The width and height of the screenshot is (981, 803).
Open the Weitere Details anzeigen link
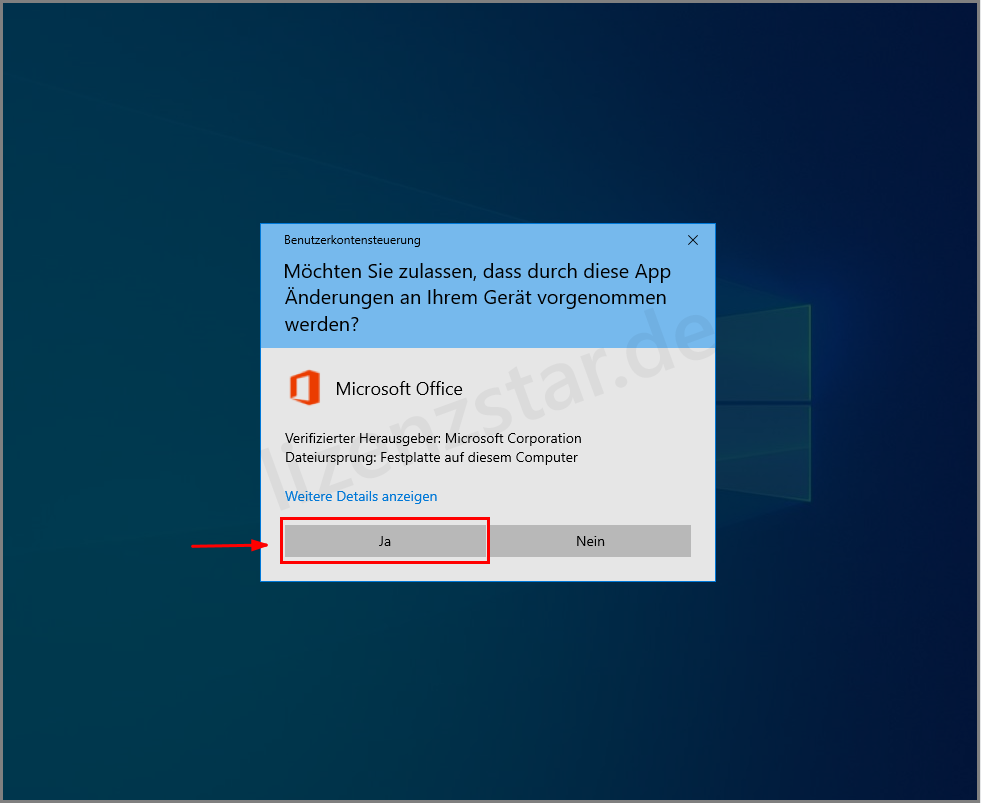(361, 496)
